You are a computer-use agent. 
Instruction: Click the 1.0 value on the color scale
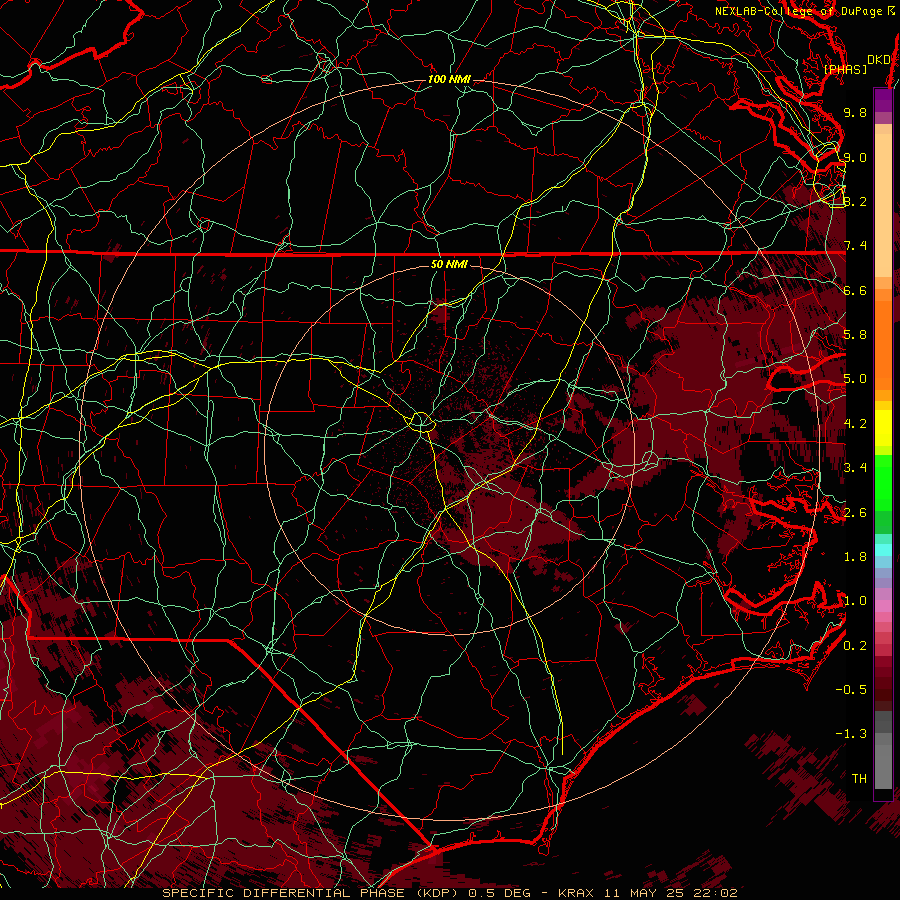855,601
